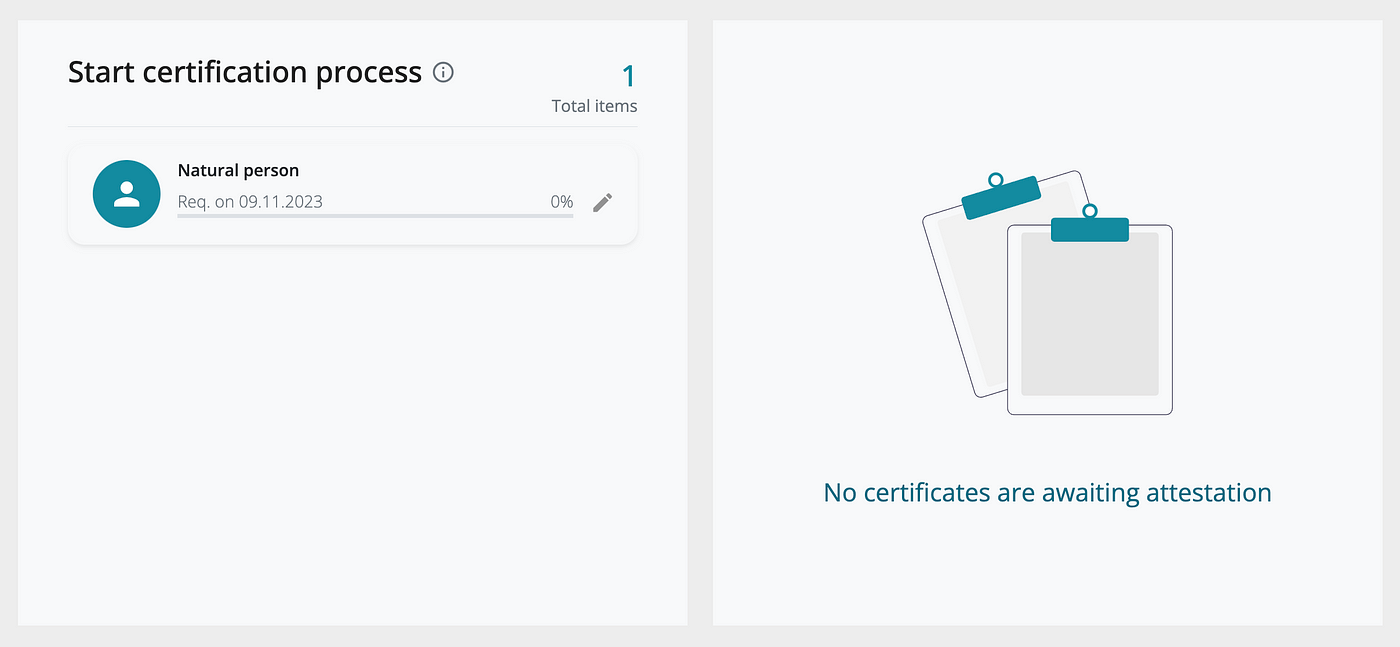The image size is (1400, 647).
Task: Click the Req. on 09.11.2023 date text
Action: pos(250,202)
